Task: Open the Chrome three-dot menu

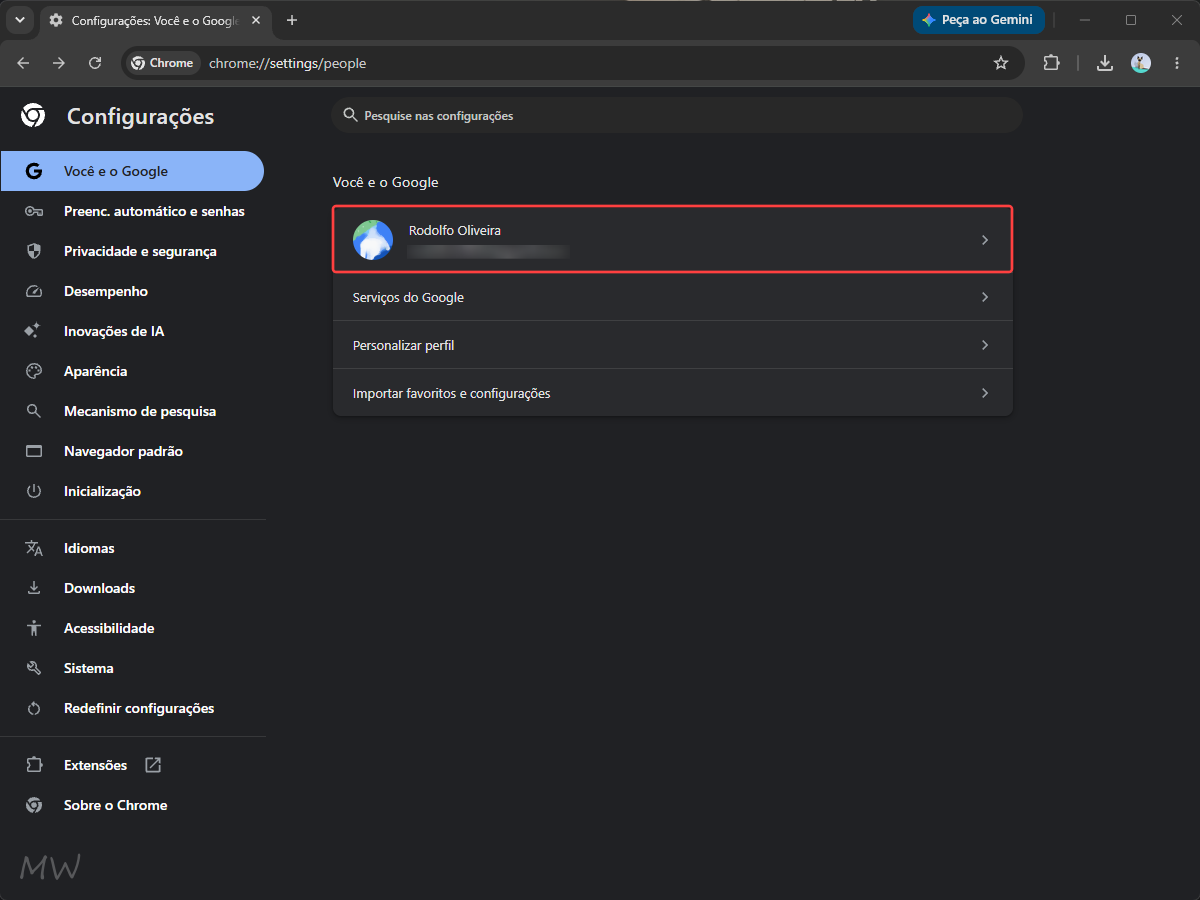Action: pos(1175,63)
